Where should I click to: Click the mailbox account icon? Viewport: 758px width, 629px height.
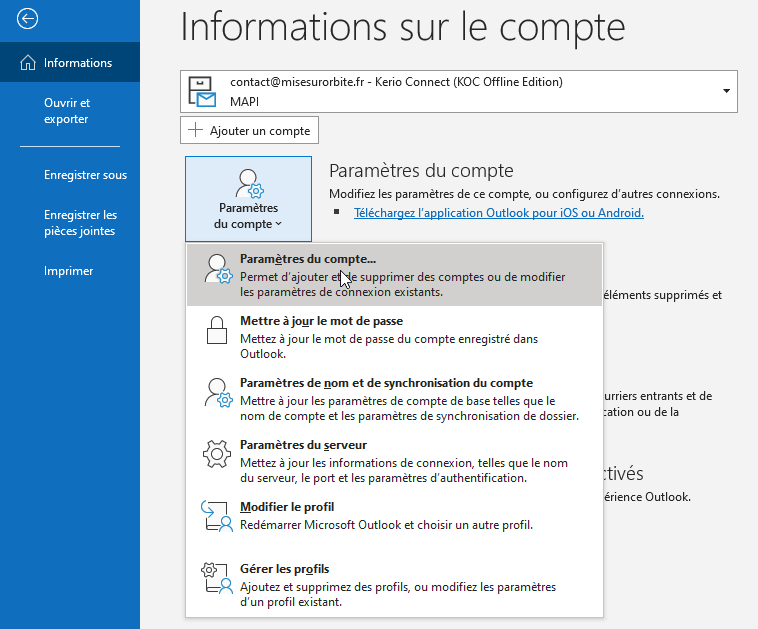tap(203, 92)
